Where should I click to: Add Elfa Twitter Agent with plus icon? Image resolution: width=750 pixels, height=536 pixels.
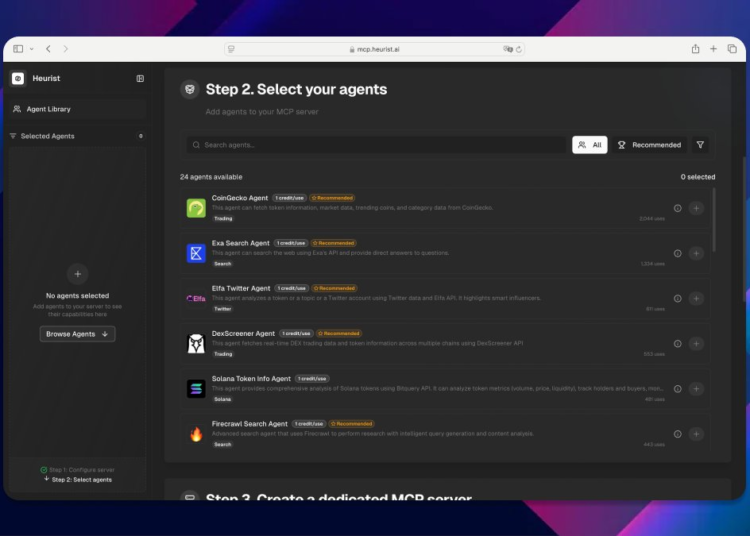pos(696,298)
